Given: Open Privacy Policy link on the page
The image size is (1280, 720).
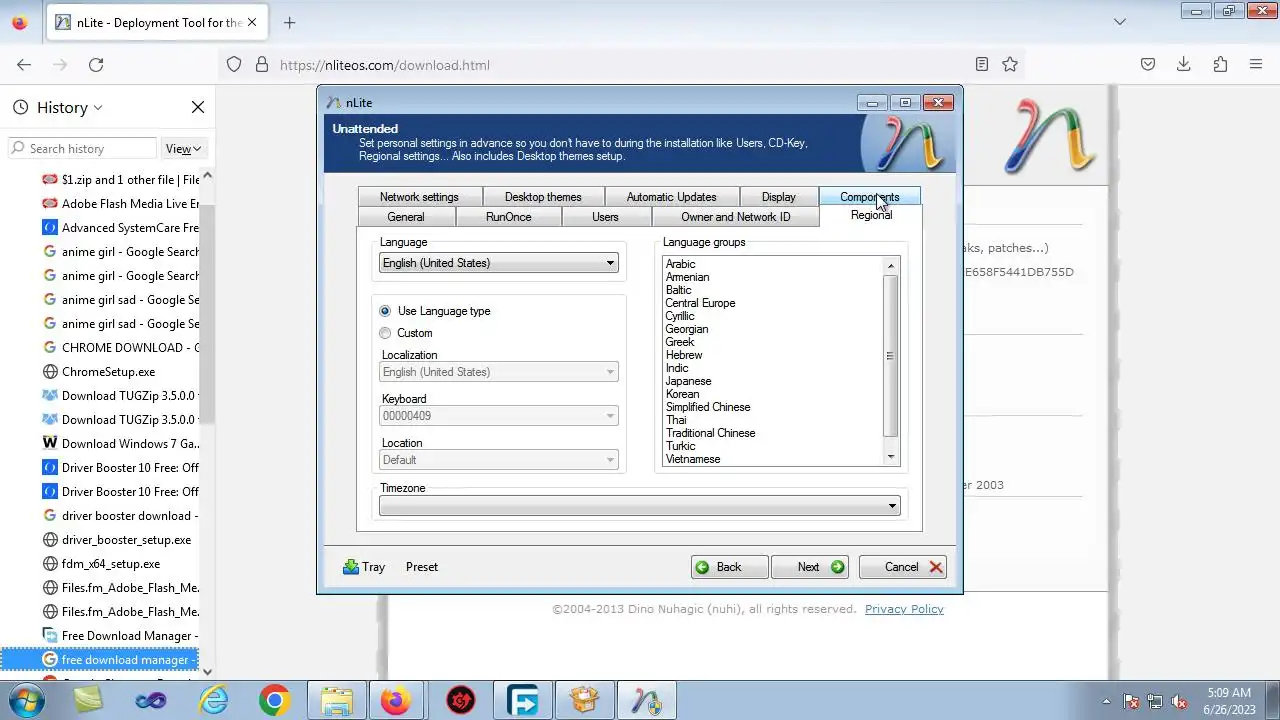Looking at the screenshot, I should point(904,609).
